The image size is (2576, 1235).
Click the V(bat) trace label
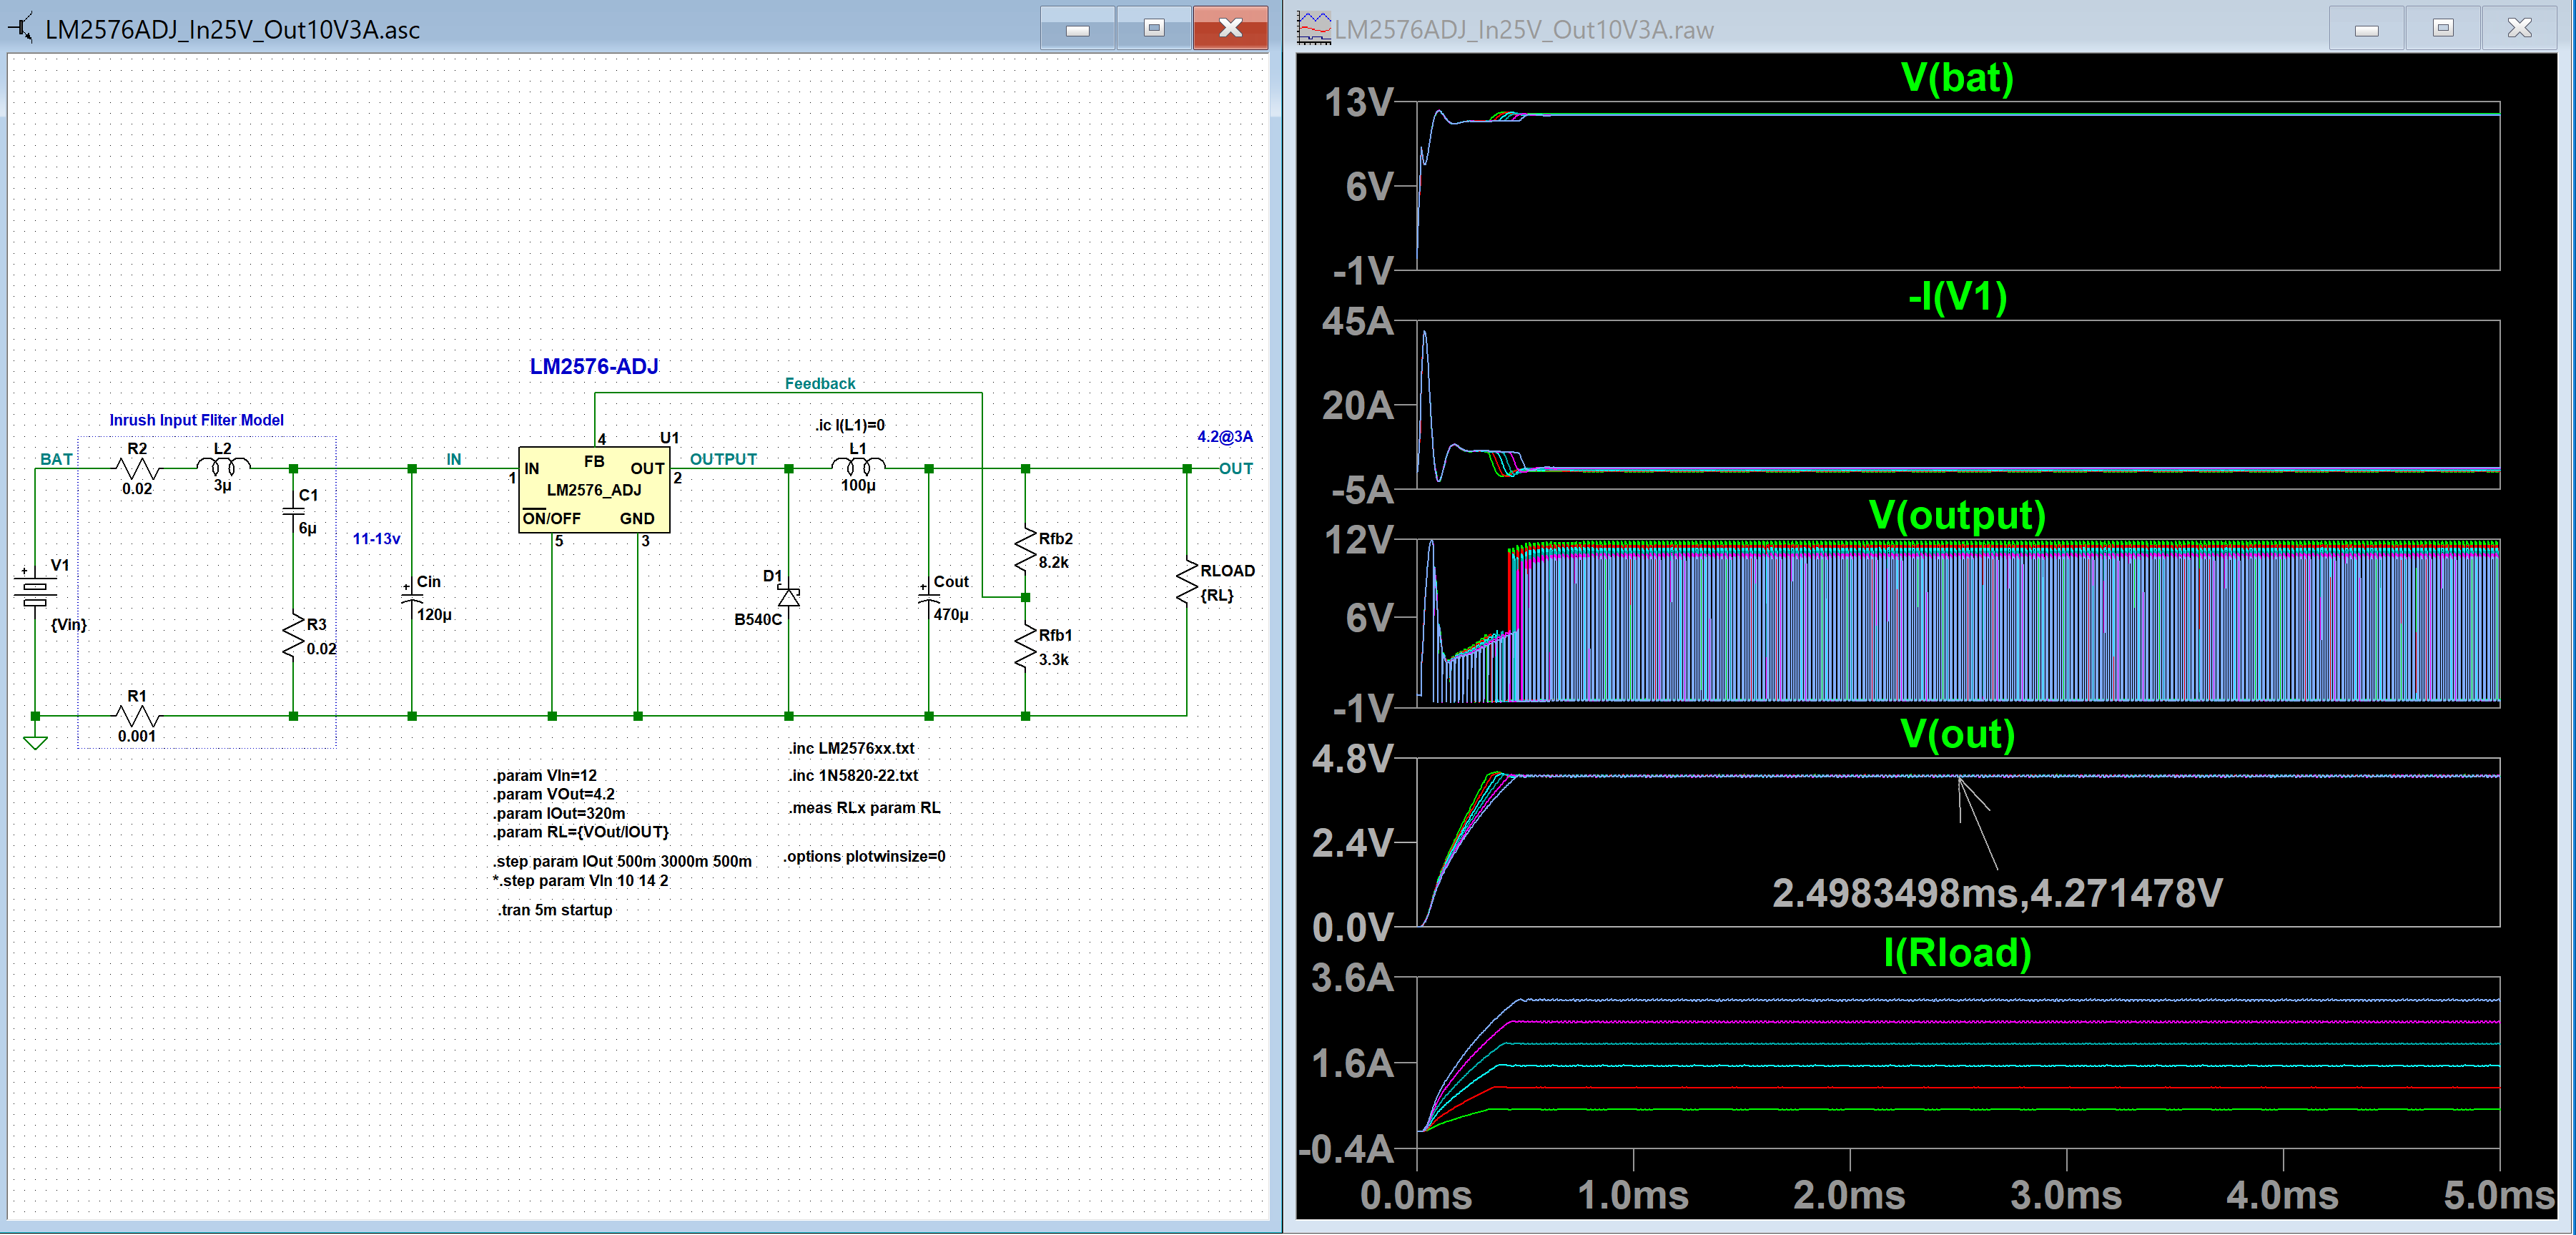coord(1957,77)
